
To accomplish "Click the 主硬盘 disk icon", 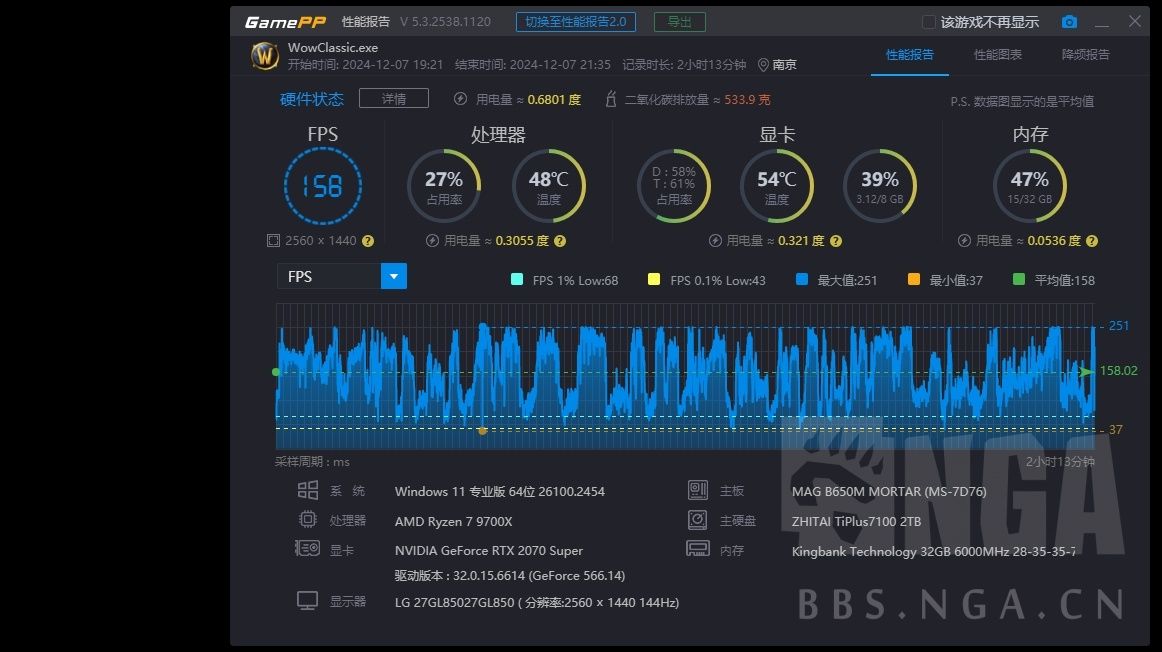I will (697, 519).
